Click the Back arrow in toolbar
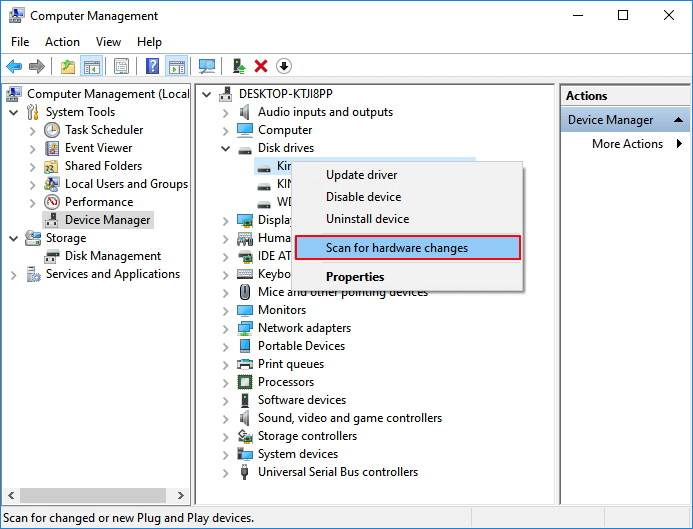The width and height of the screenshot is (693, 529). pos(14,66)
